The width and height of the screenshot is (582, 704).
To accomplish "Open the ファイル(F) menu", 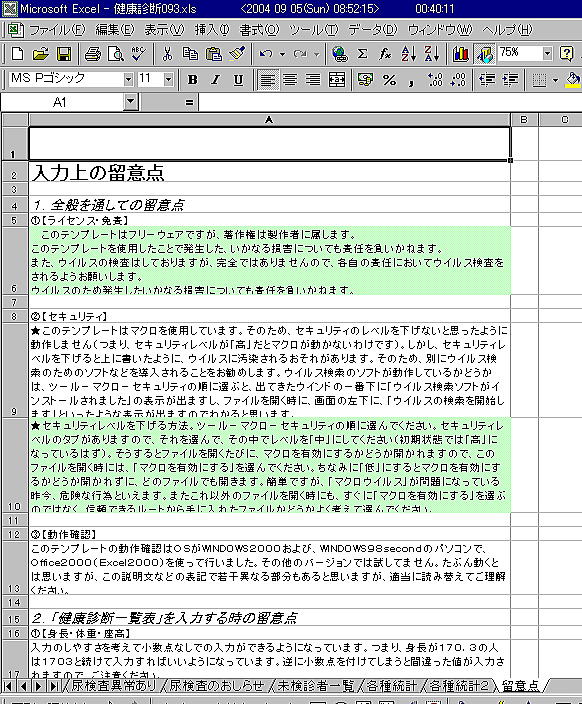I will pos(57,30).
